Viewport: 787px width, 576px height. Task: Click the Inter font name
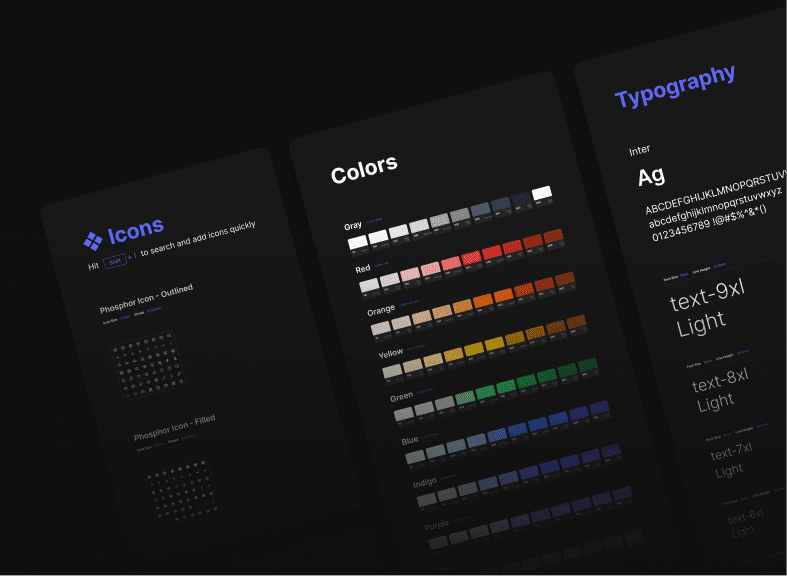pyautogui.click(x=639, y=150)
